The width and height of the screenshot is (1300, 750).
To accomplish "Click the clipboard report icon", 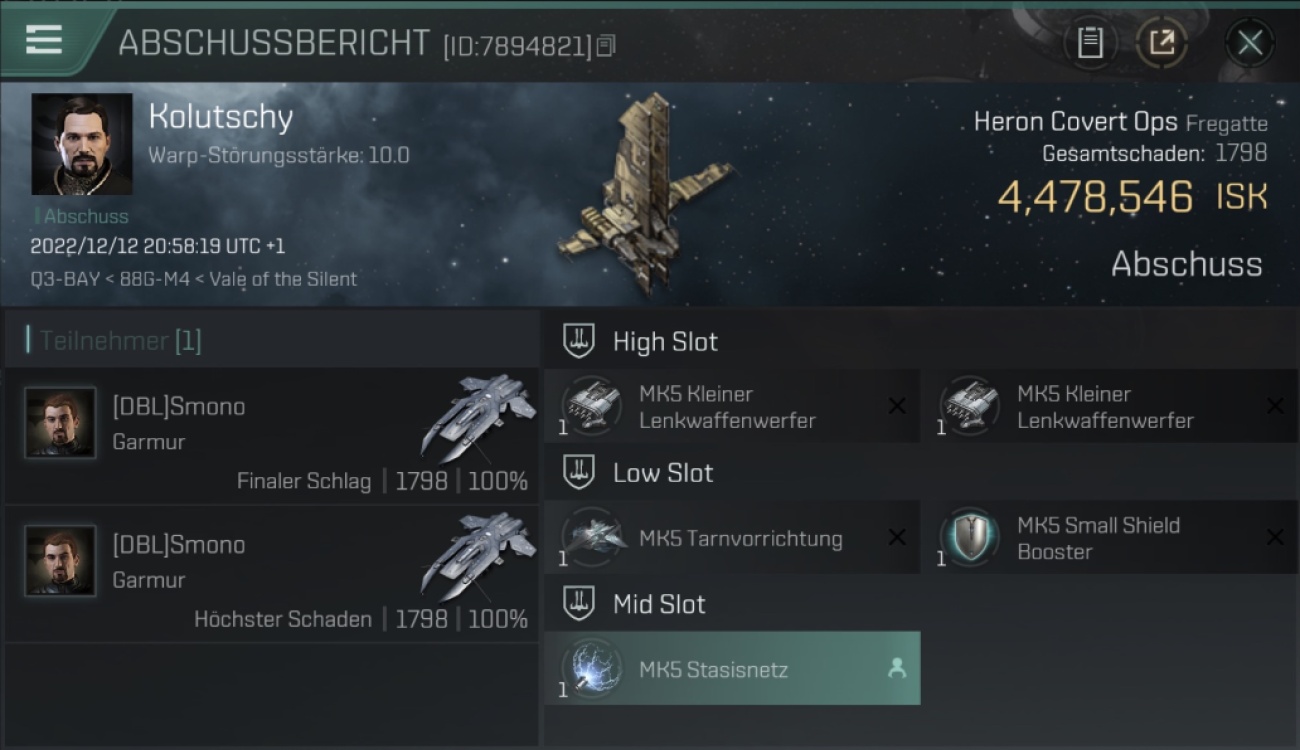I will [1090, 42].
